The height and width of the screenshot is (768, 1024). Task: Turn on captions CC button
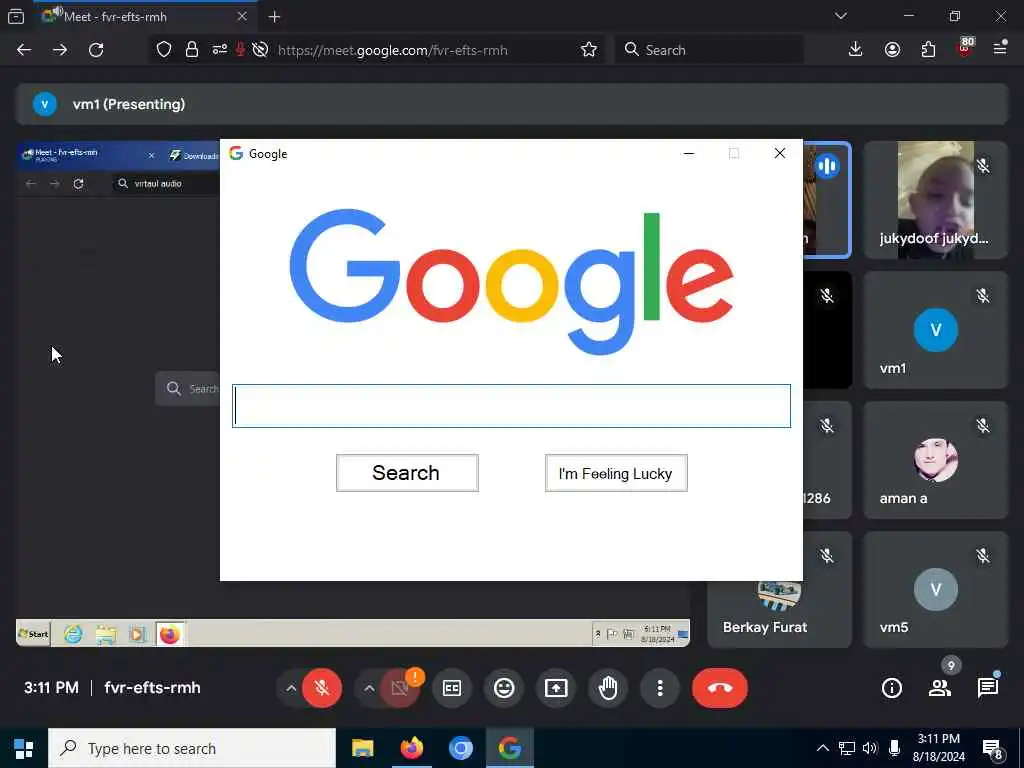[x=452, y=688]
